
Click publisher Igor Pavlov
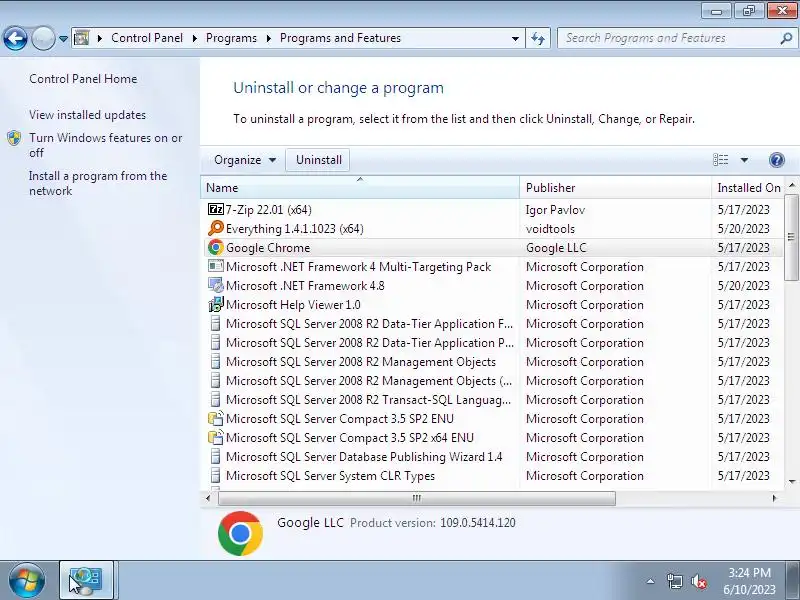(x=555, y=210)
